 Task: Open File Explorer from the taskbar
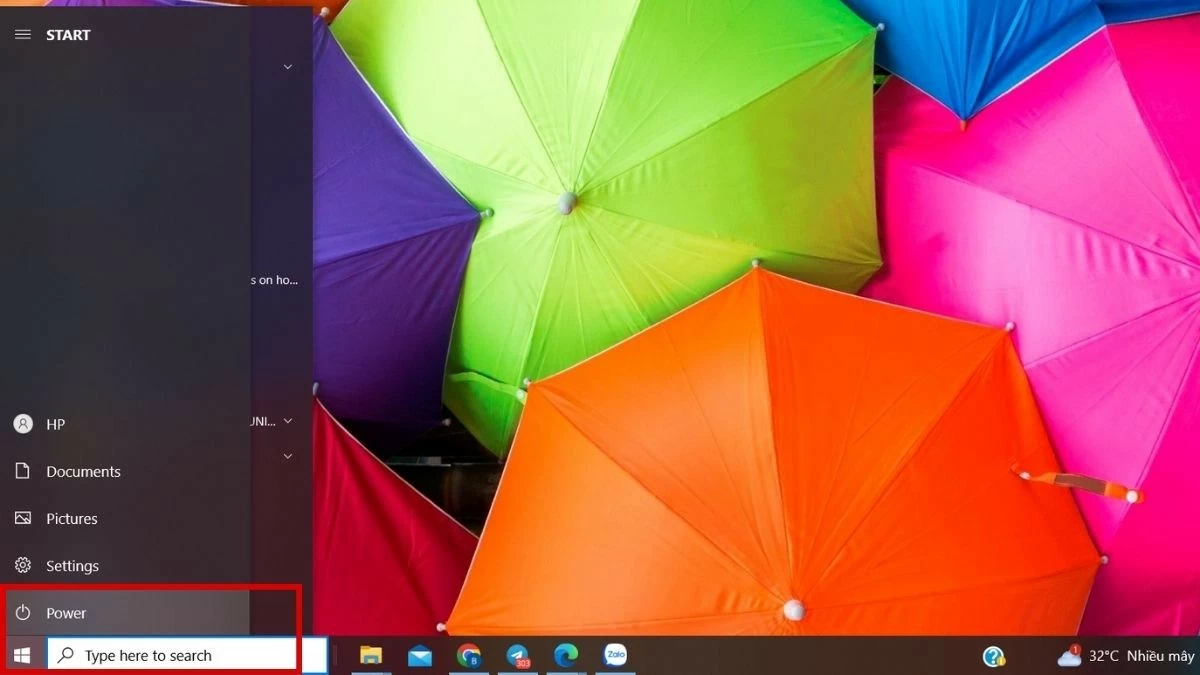click(371, 656)
